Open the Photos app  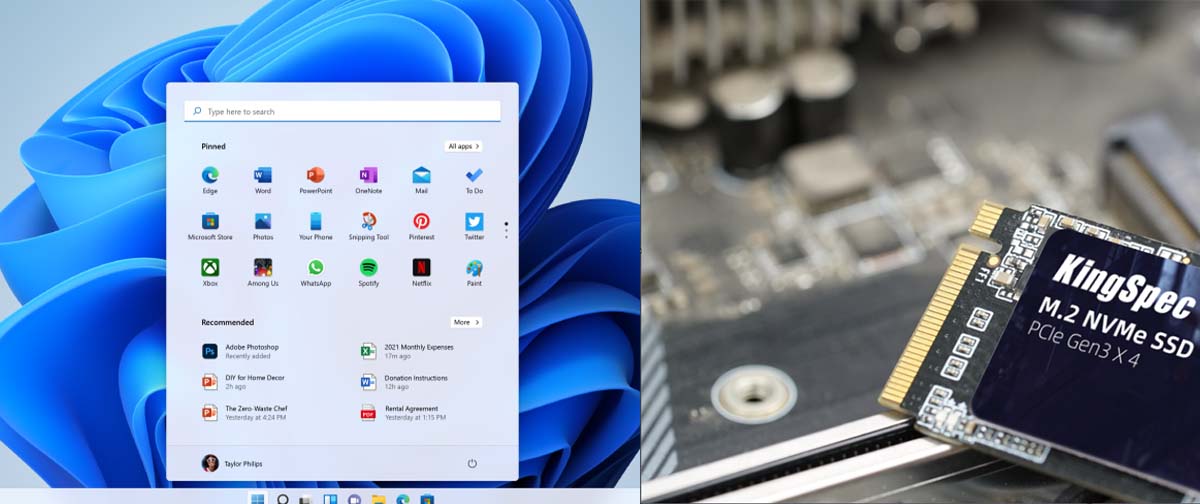(x=263, y=226)
